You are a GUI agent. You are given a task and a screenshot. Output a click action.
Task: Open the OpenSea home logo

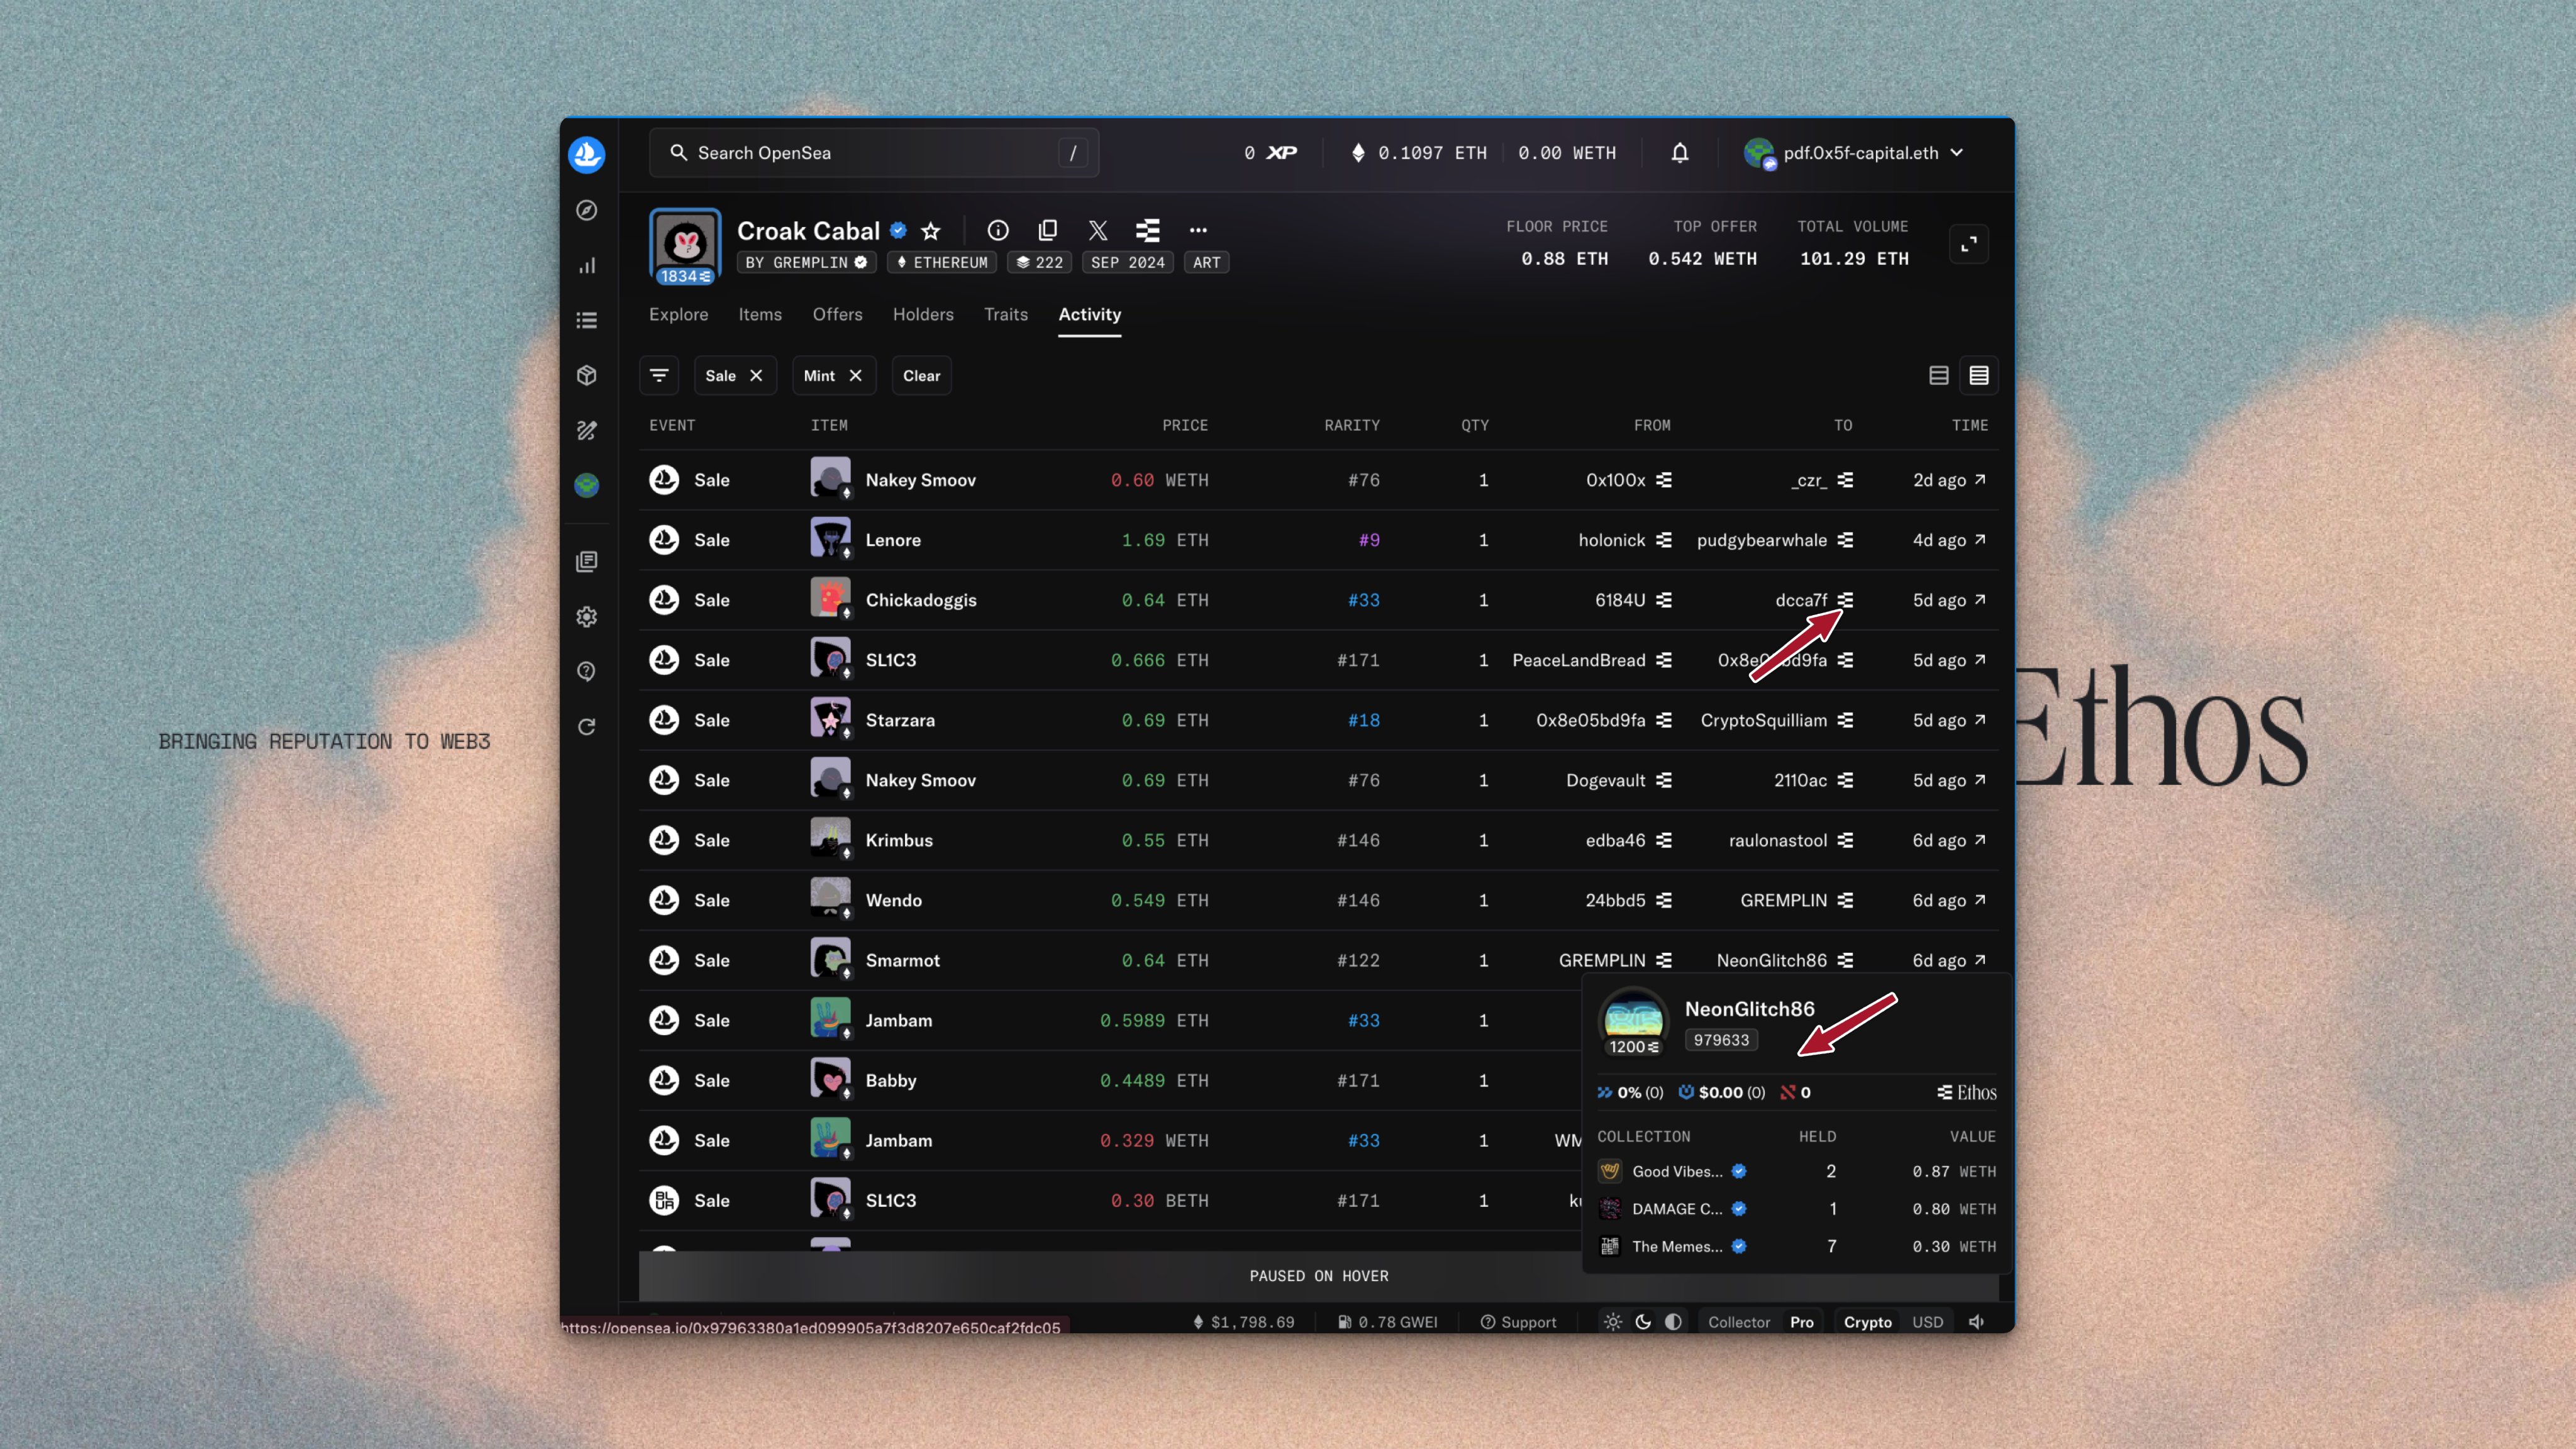(x=586, y=154)
